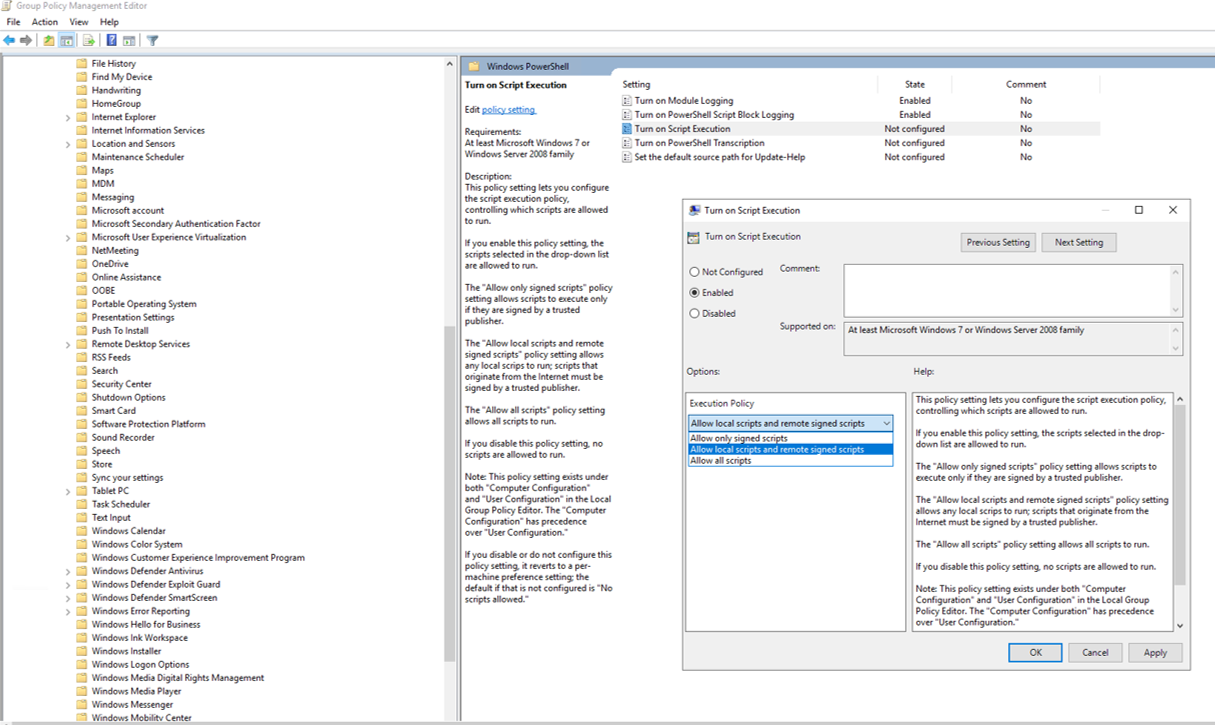
Task: Select the Not Configured radio button
Action: tap(695, 272)
